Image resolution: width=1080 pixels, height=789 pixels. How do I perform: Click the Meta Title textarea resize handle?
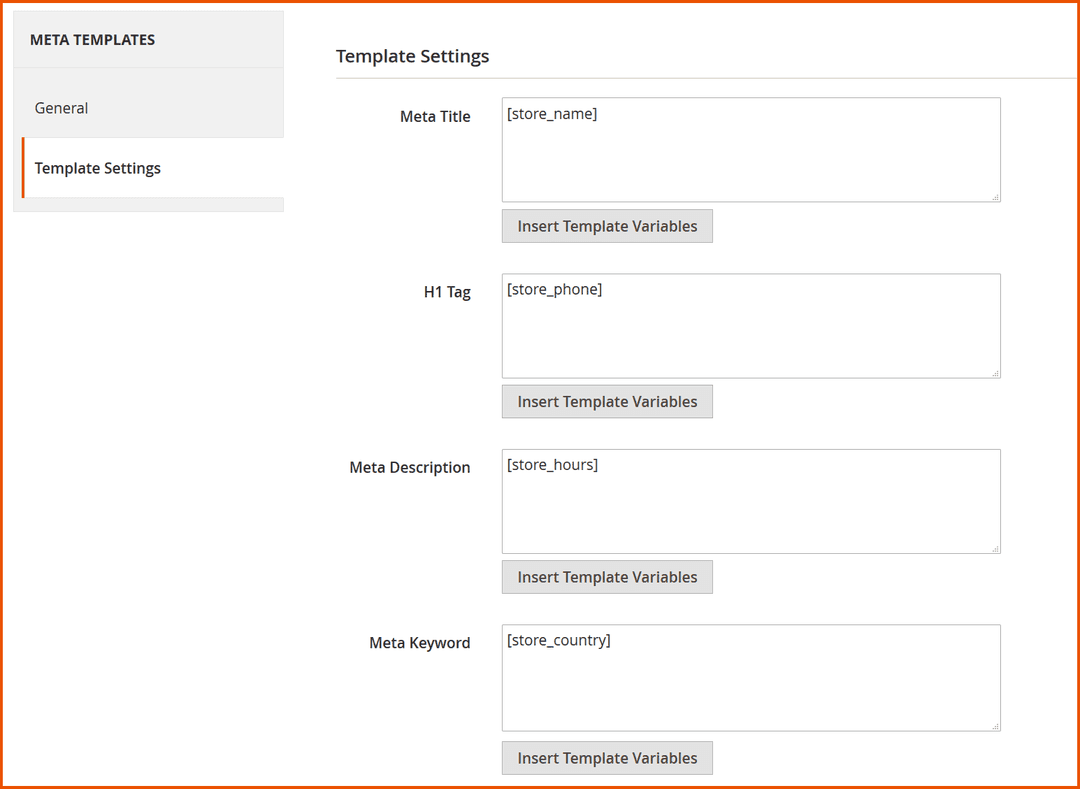tap(995, 197)
